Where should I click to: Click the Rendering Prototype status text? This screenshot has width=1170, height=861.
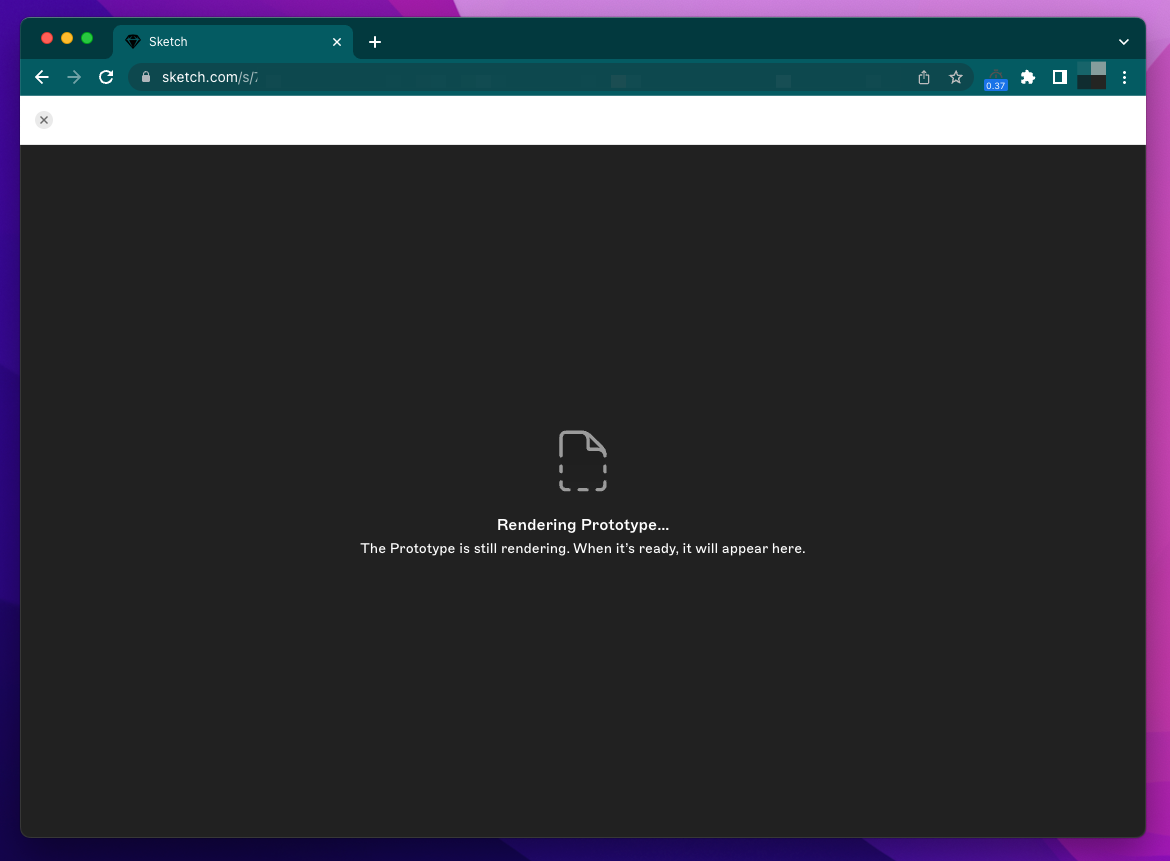click(x=583, y=524)
